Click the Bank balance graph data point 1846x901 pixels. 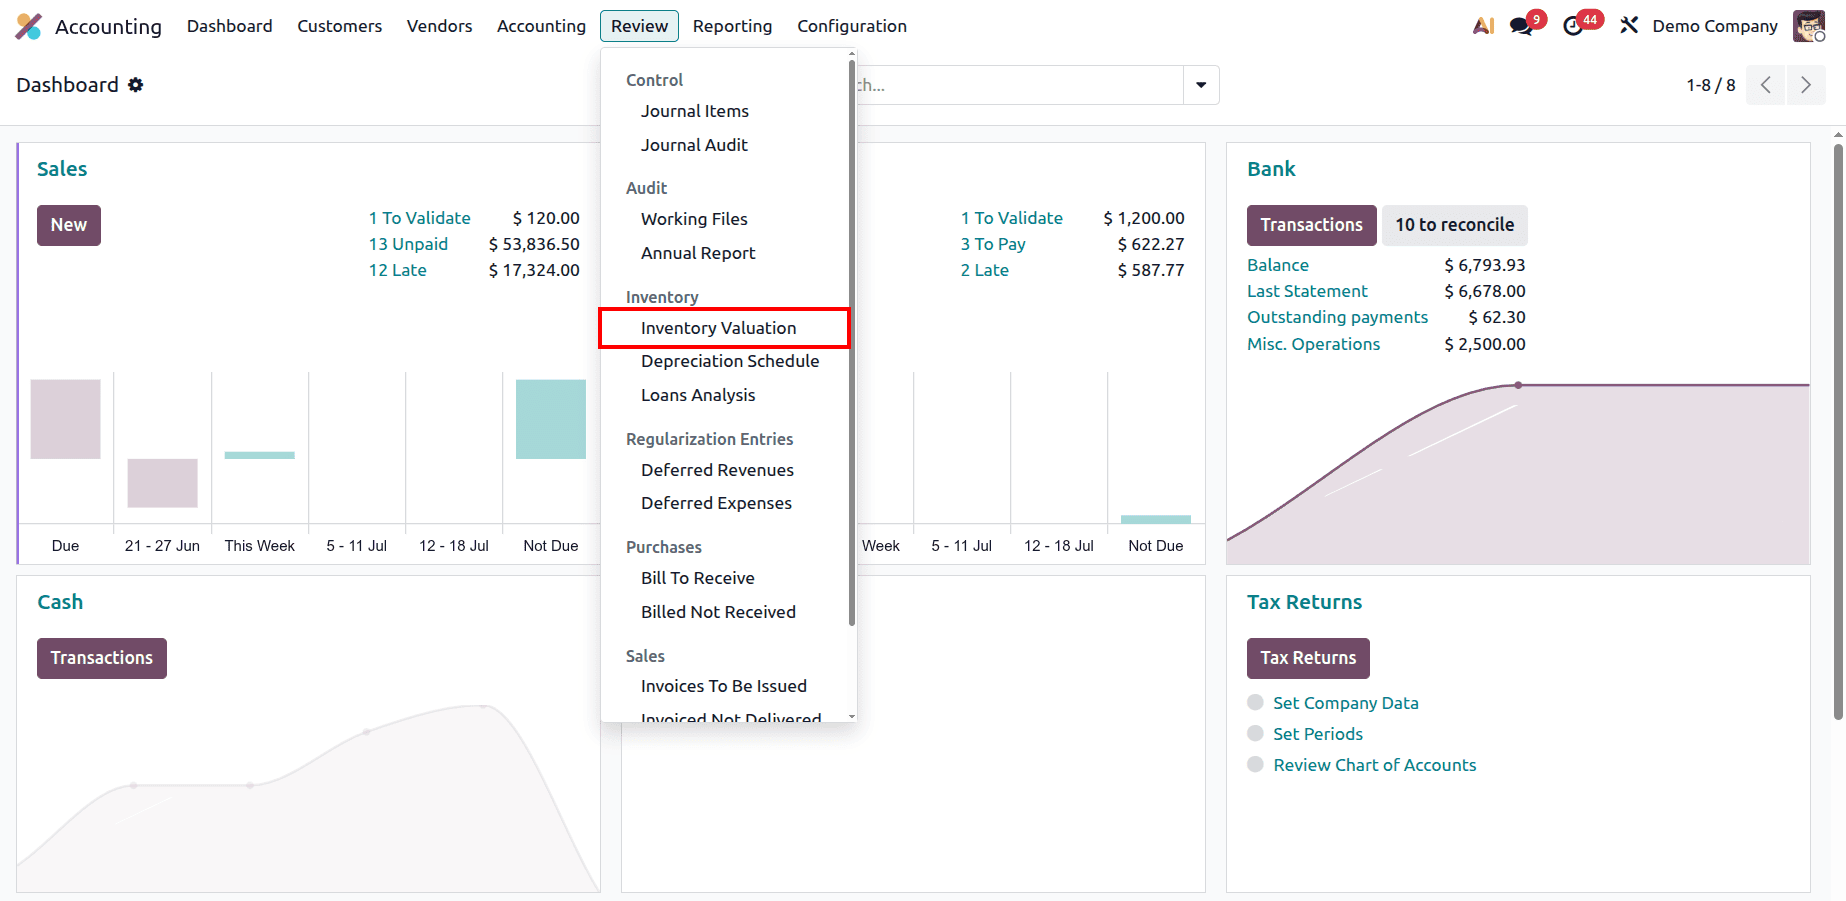click(1518, 385)
